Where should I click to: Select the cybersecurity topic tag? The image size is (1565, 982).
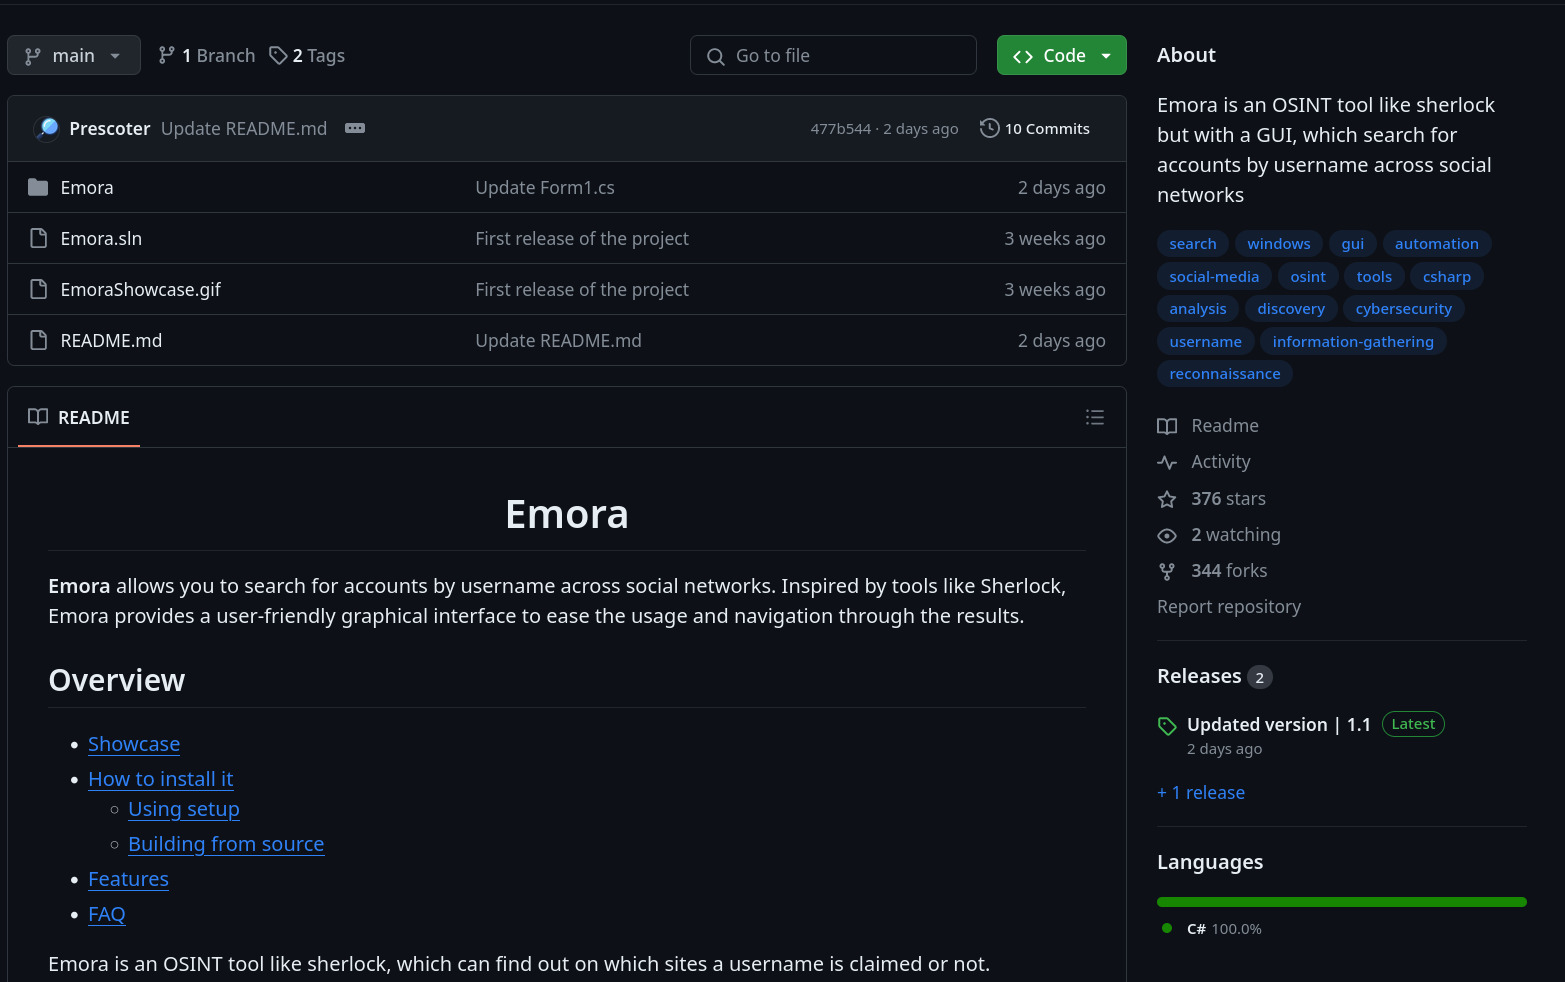[x=1403, y=309]
